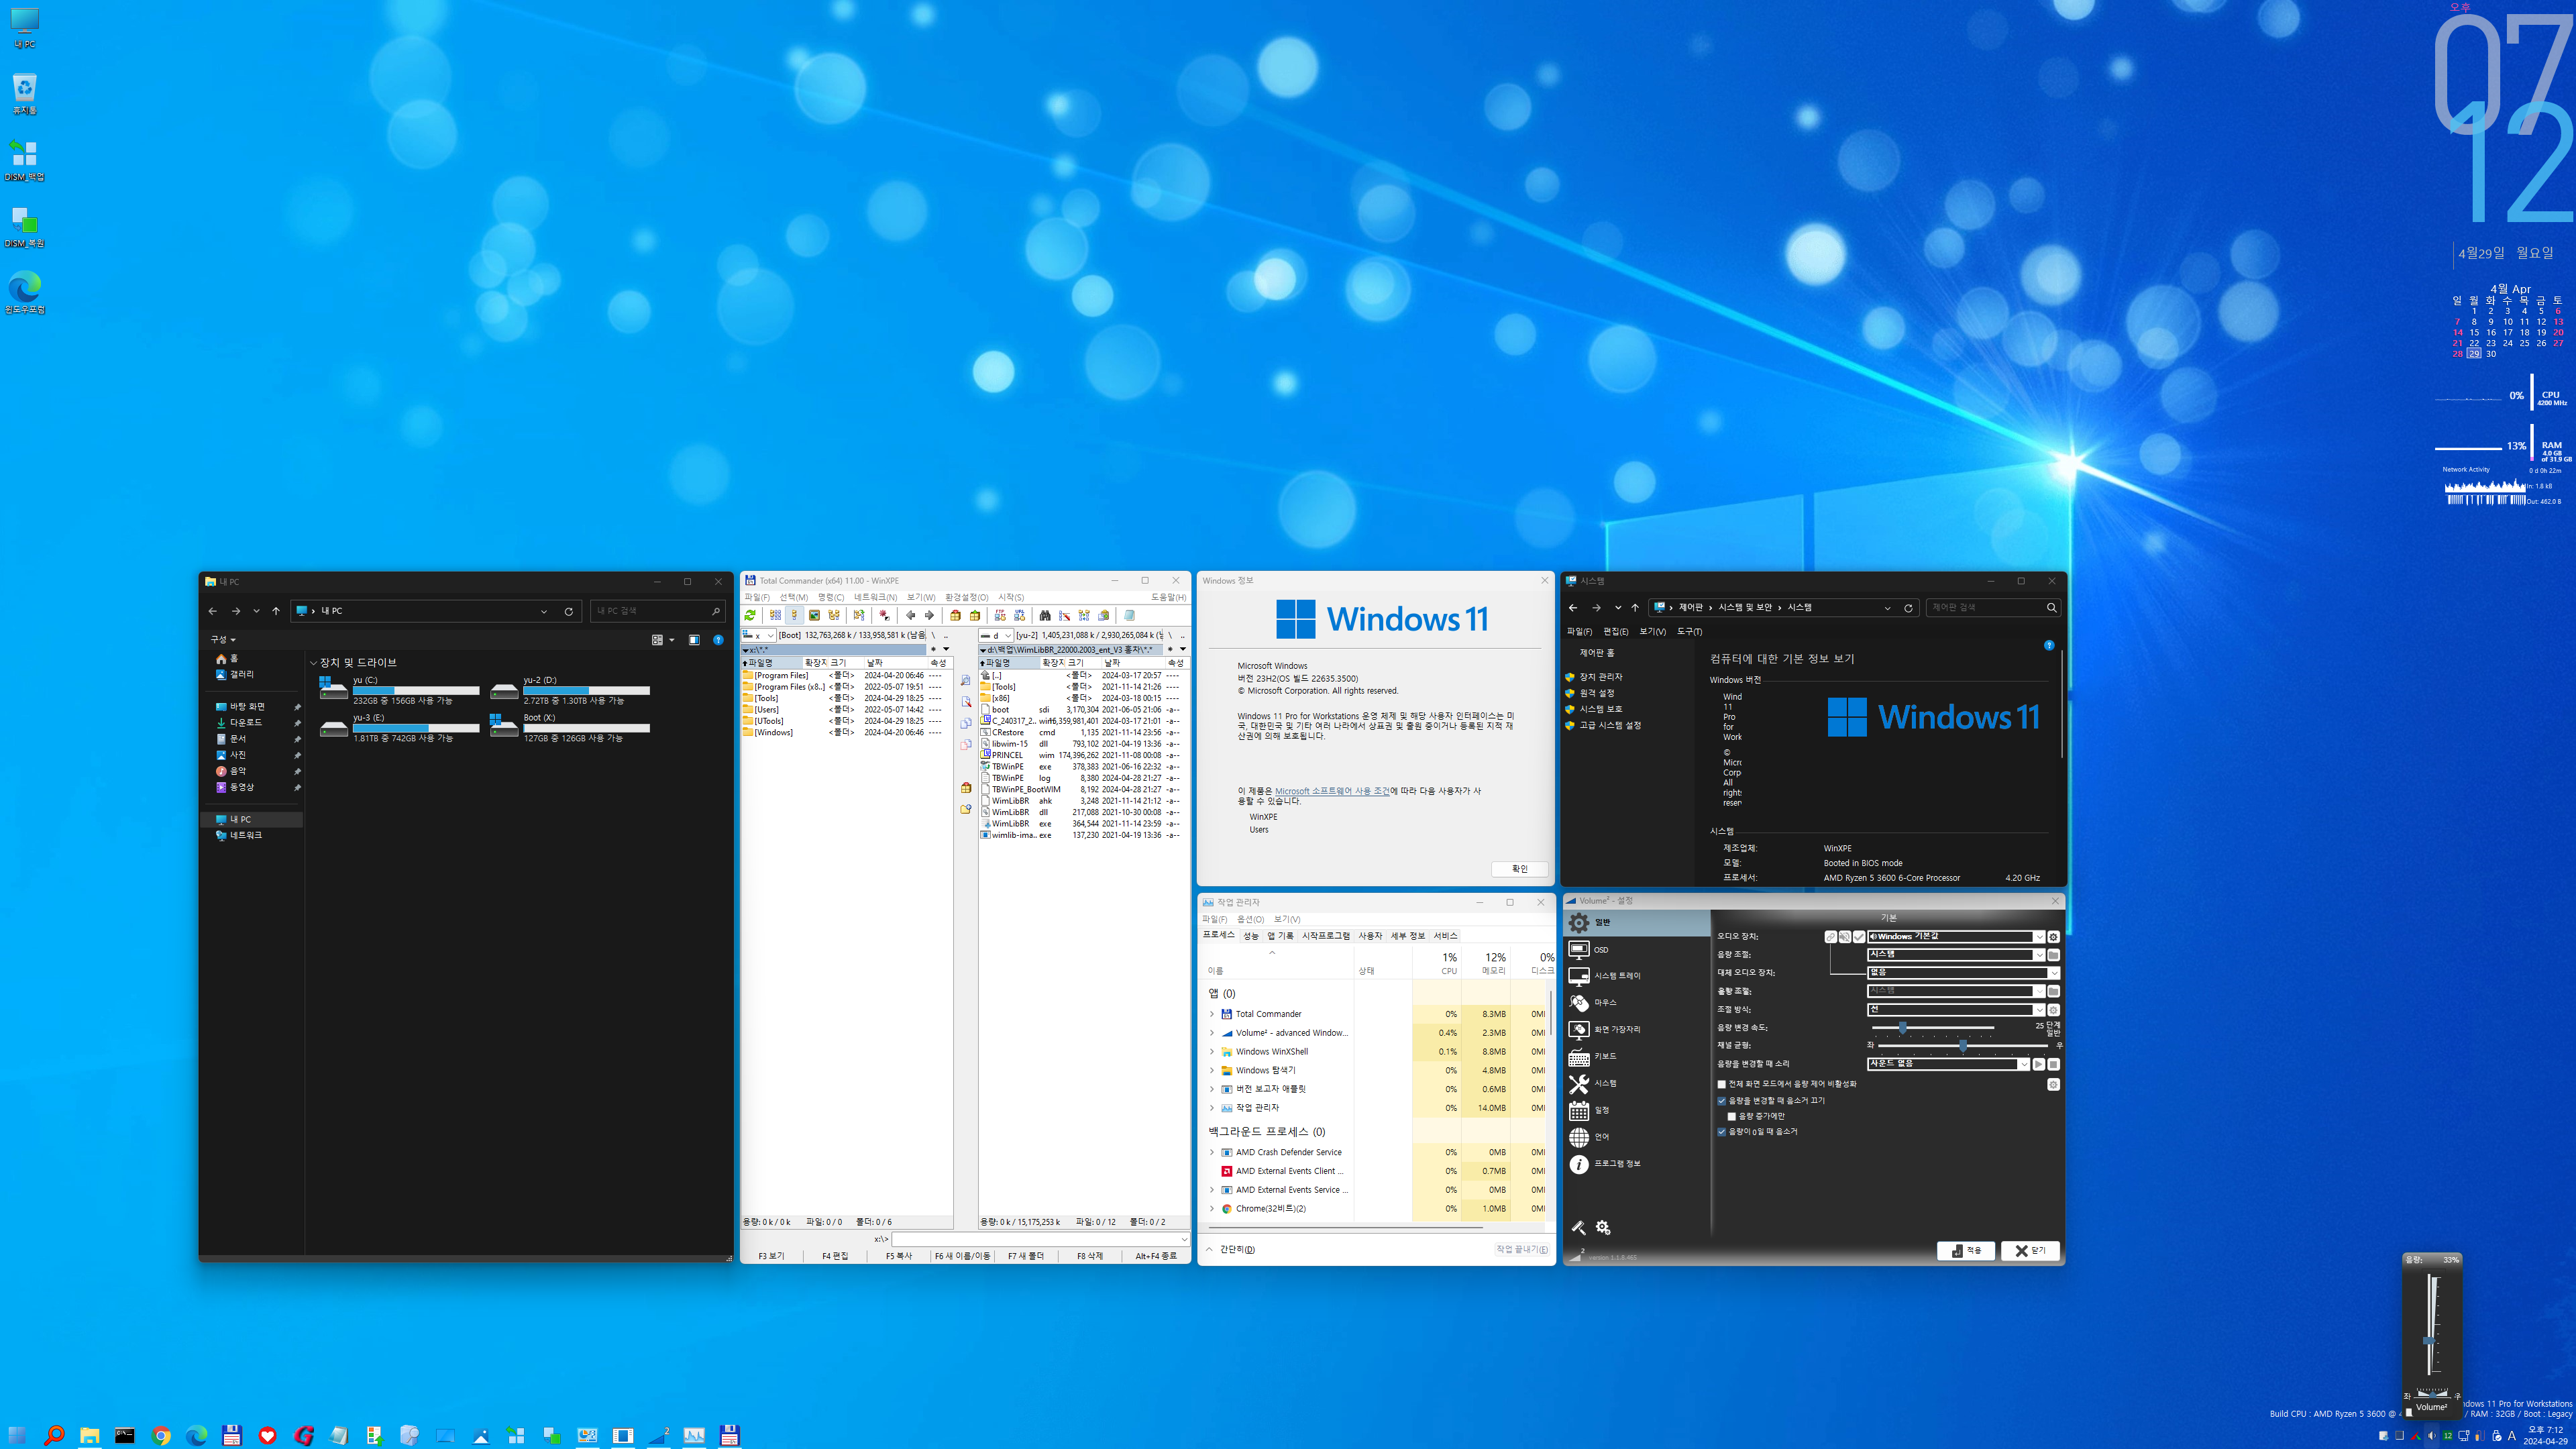Screen dimensions: 2576x1449
Task: Click the thumbnail view icon in Total Commander toolbar
Action: tap(814, 615)
